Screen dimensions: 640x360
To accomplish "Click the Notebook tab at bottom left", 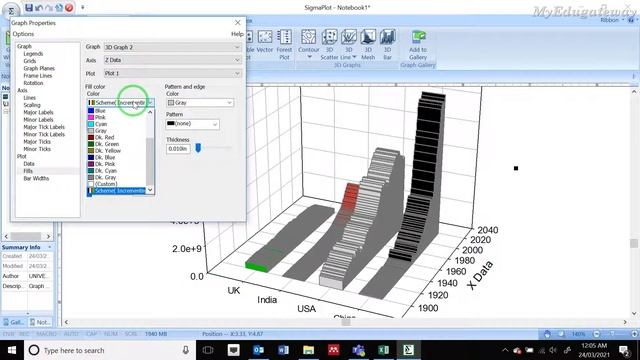I will point(40,322).
